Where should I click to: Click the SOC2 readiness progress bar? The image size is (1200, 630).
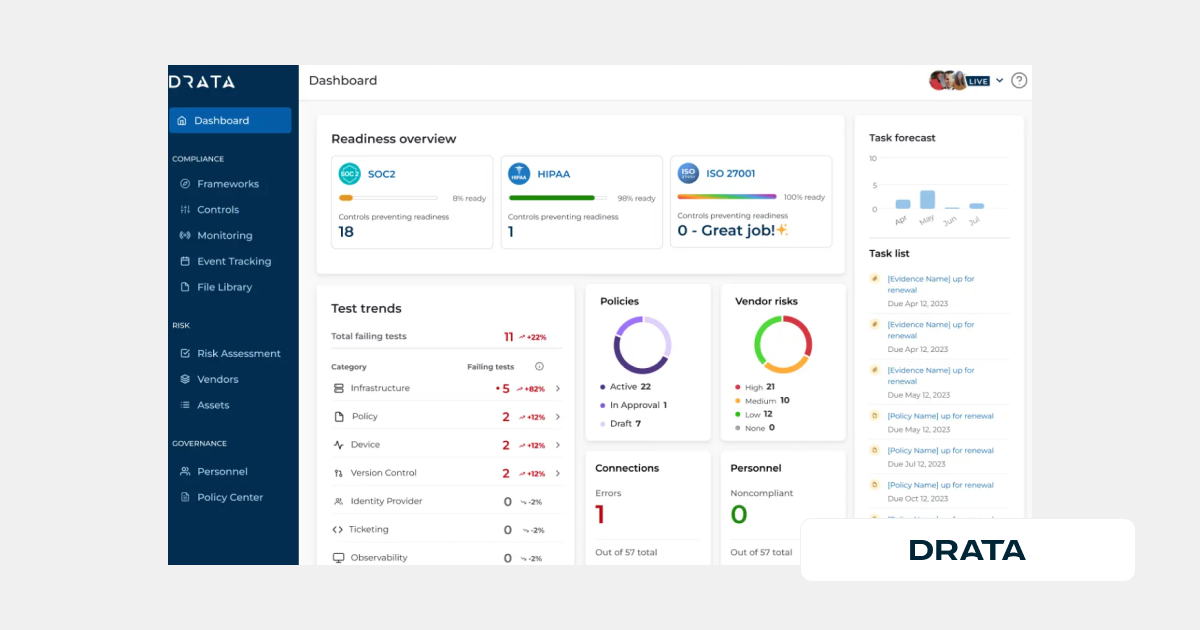click(x=388, y=198)
